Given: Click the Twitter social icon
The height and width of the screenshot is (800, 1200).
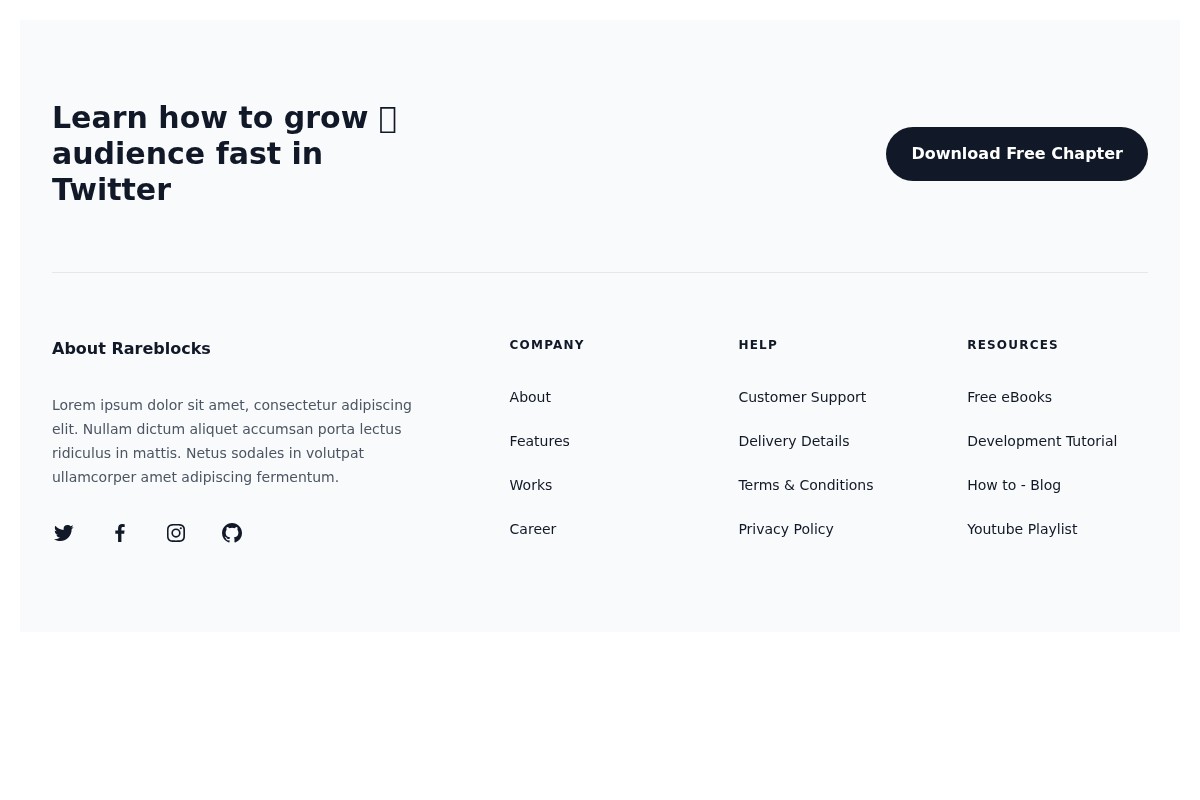Looking at the screenshot, I should point(63,533).
